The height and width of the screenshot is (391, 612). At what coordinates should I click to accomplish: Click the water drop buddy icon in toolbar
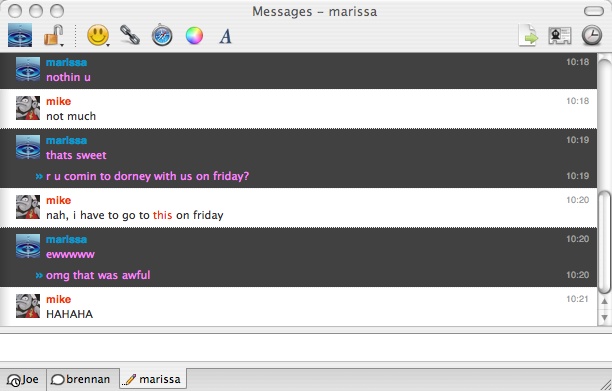tap(20, 35)
